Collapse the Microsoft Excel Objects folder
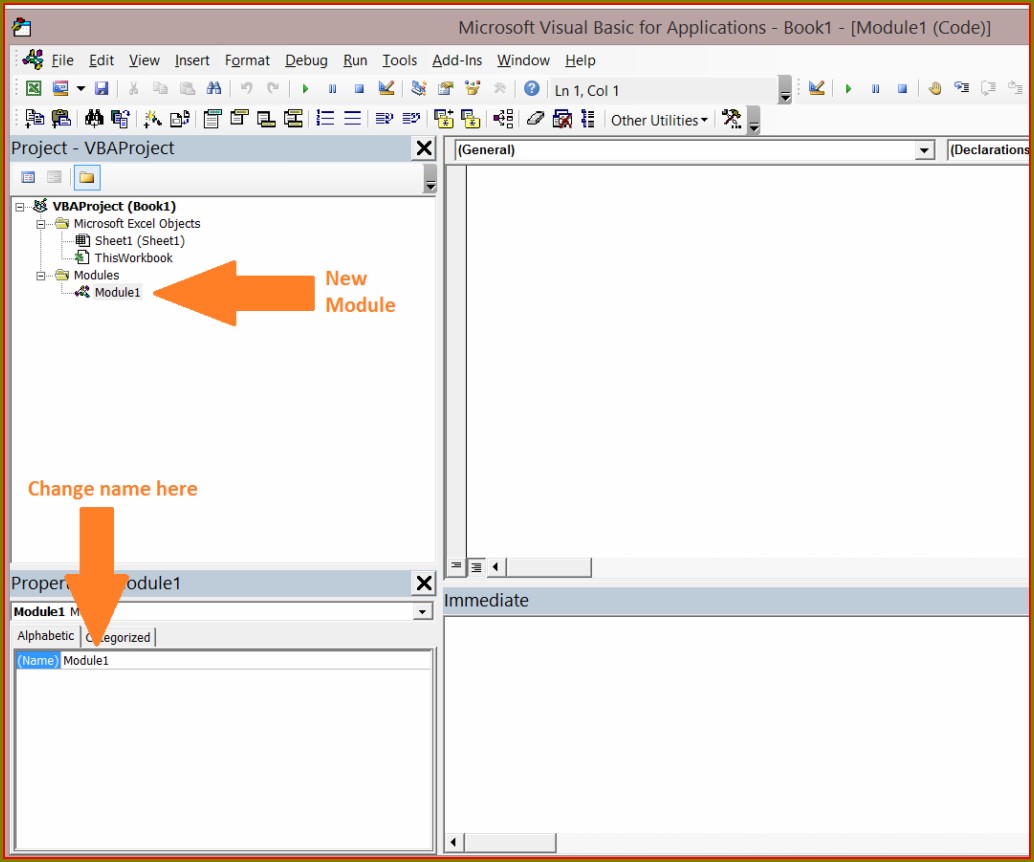1034x862 pixels. tap(41, 224)
